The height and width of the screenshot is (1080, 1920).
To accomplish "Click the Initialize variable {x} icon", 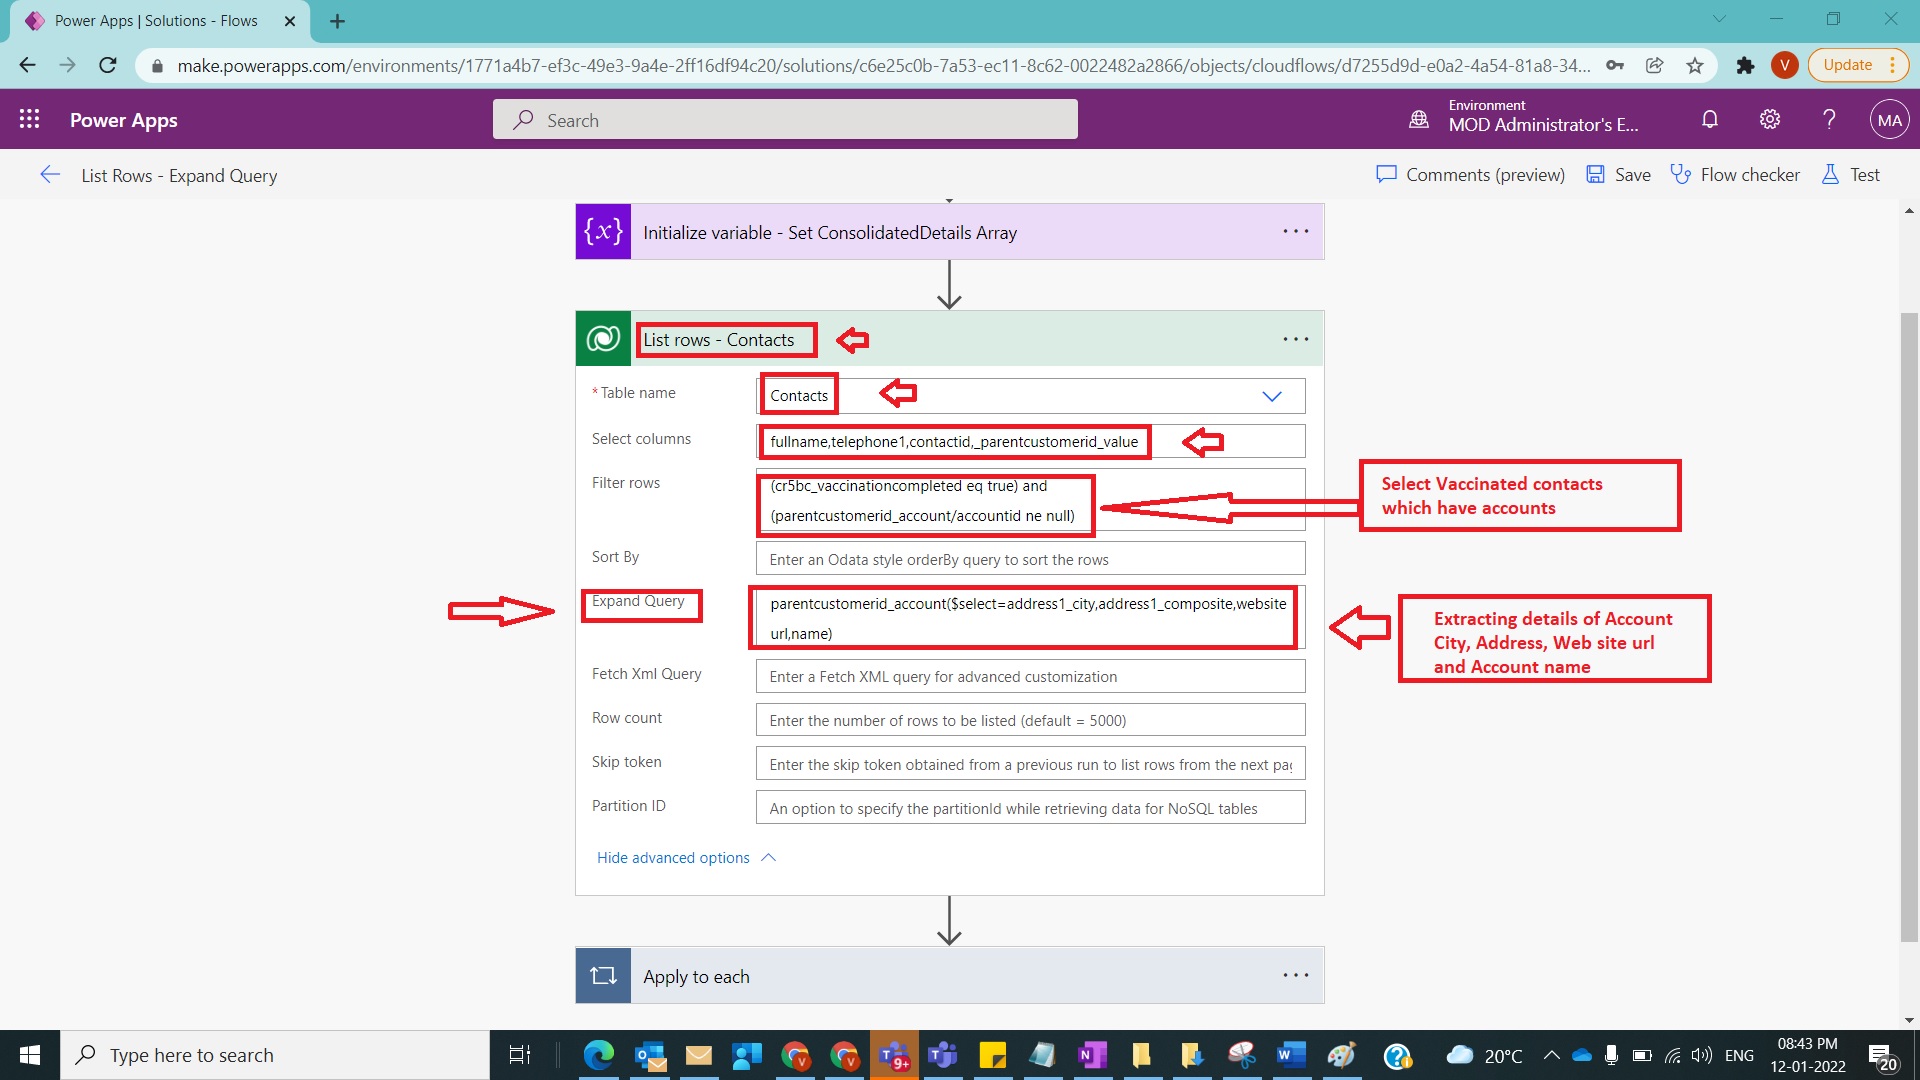I will [x=603, y=231].
